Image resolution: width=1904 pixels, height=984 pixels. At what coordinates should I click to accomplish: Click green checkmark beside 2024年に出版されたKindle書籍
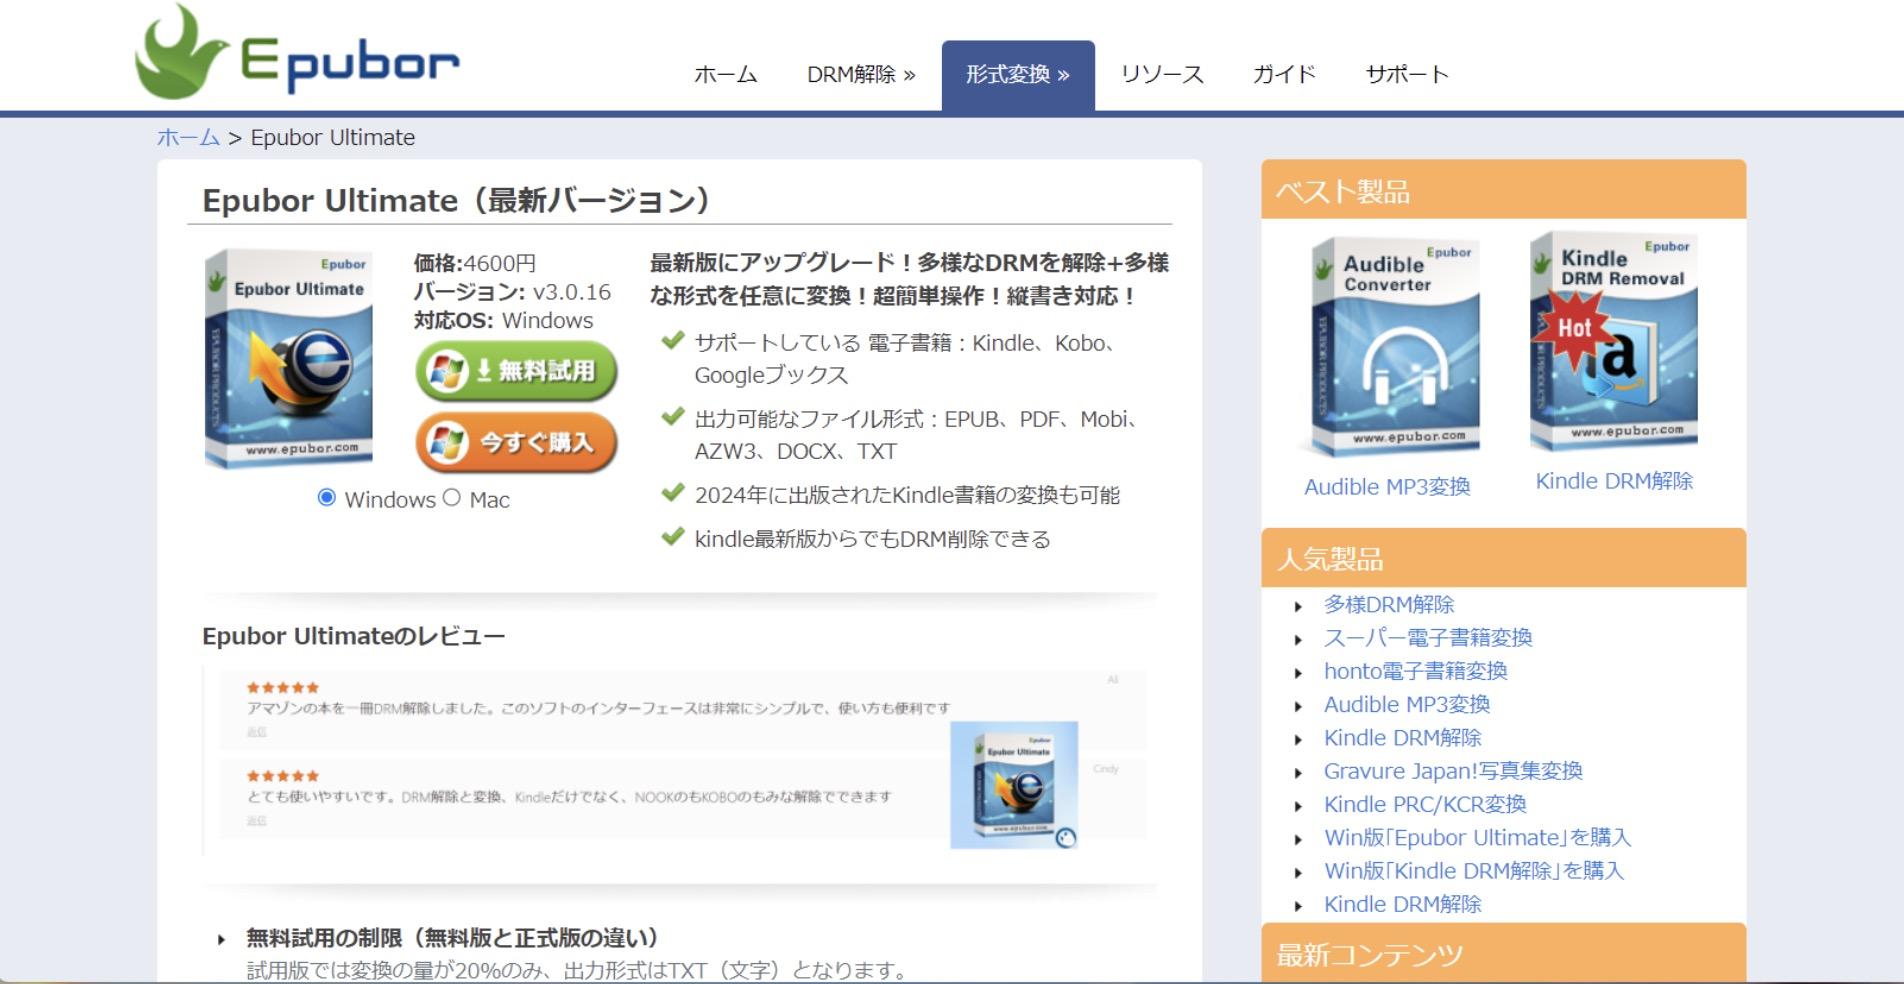point(673,493)
